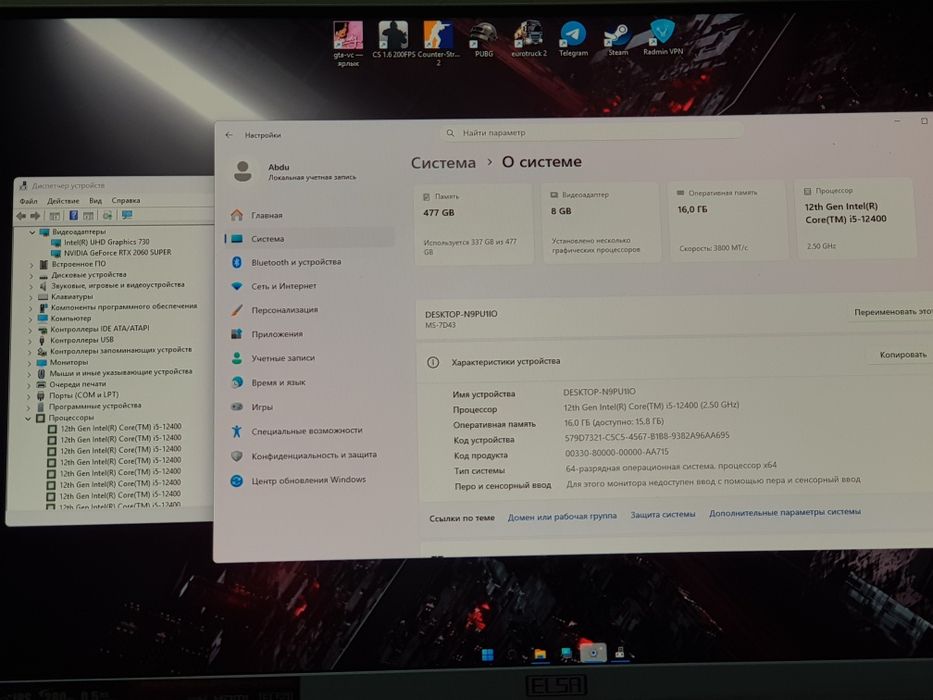The width and height of the screenshot is (933, 700).
Task: Click the Найти параметр search field
Action: (x=592, y=132)
